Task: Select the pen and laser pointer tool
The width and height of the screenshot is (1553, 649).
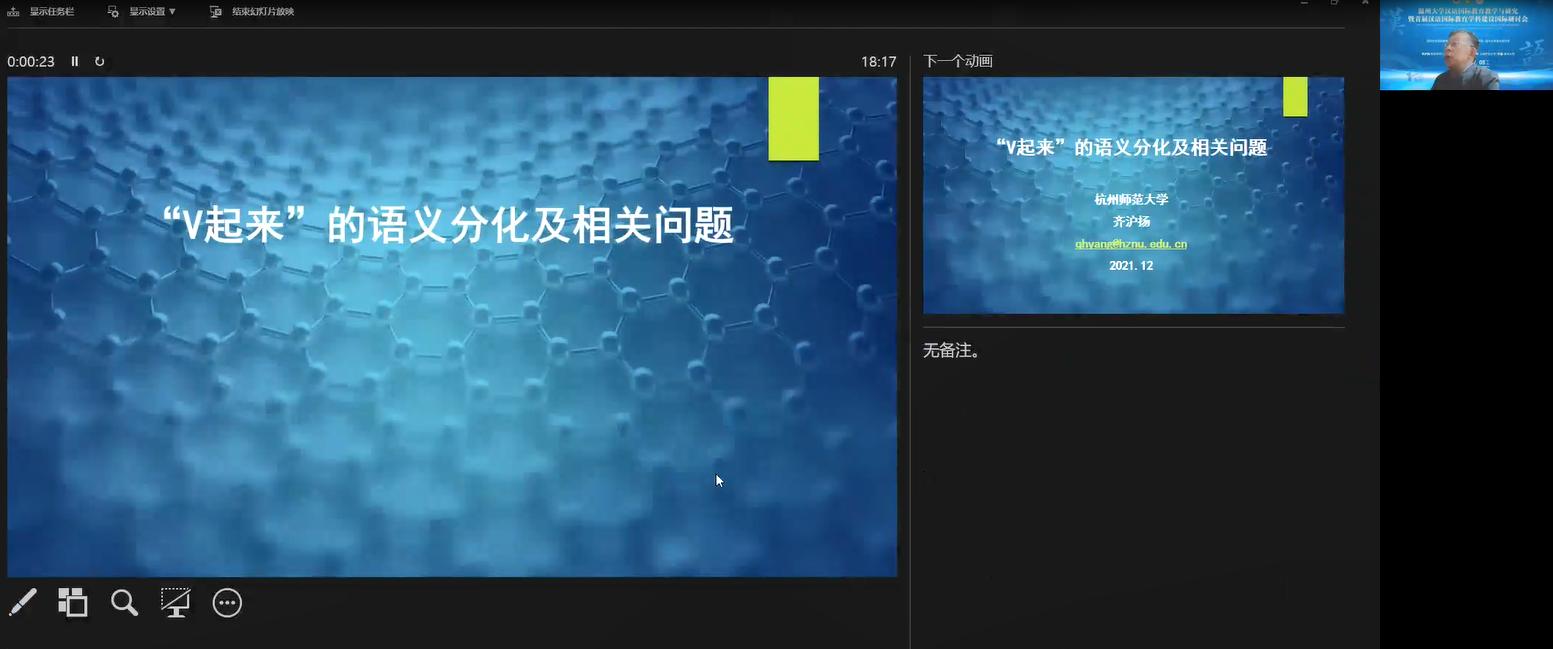Action: (22, 602)
